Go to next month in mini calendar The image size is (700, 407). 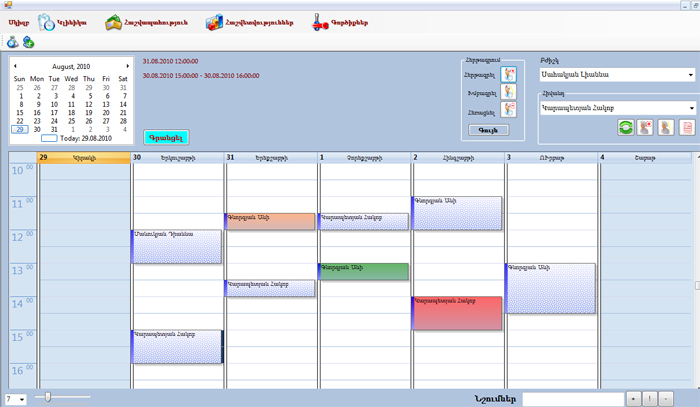coord(127,66)
